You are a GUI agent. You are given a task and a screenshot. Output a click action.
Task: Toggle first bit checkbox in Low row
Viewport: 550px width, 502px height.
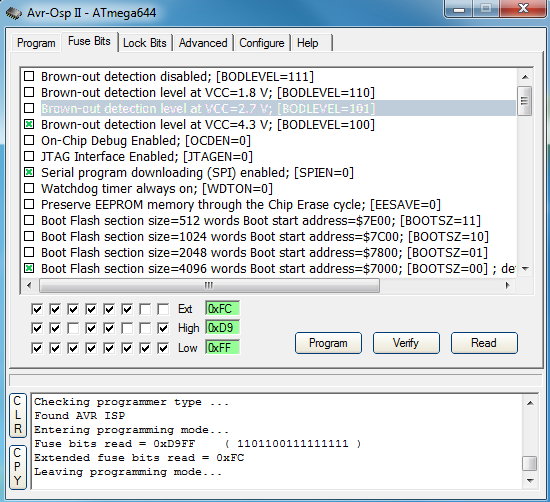pos(37,348)
